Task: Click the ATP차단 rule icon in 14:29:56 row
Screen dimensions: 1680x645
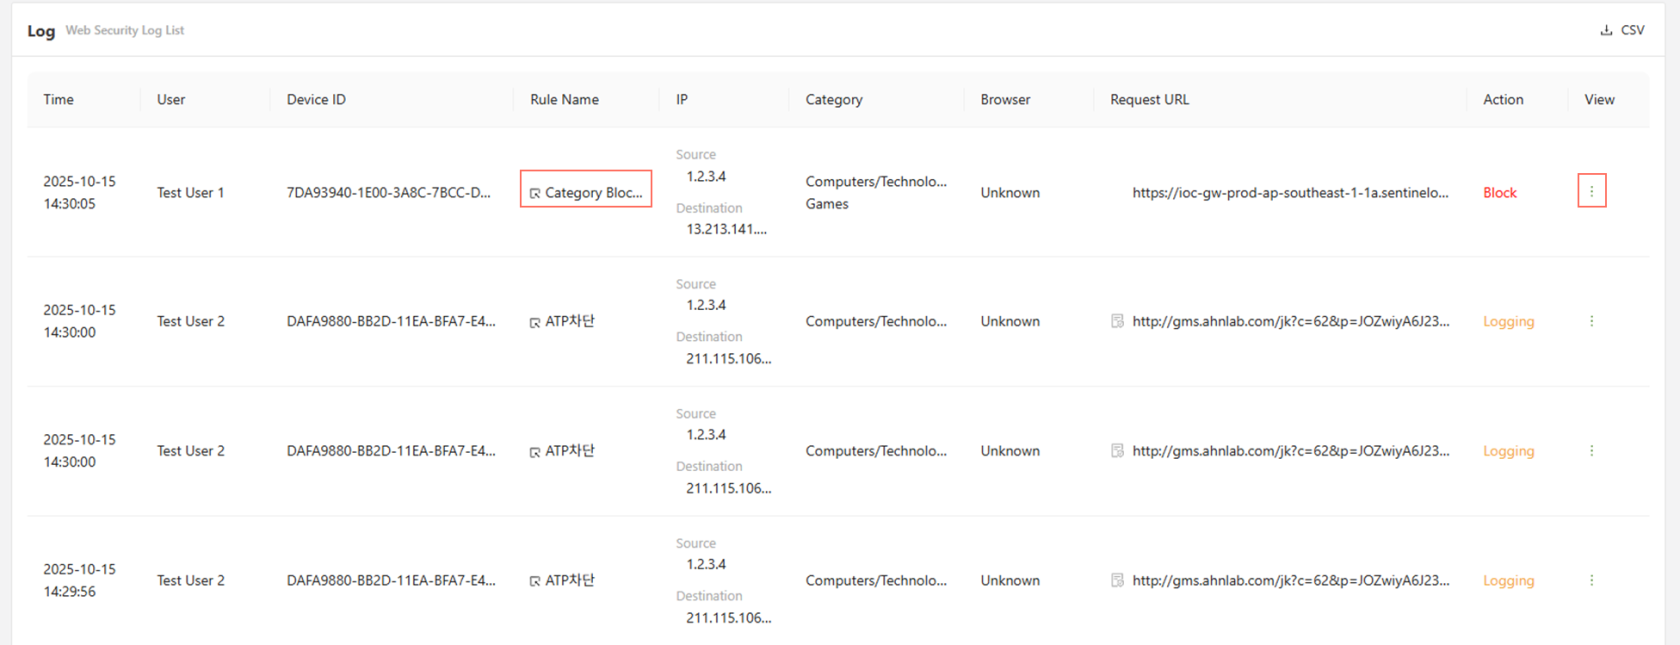Action: pos(535,581)
